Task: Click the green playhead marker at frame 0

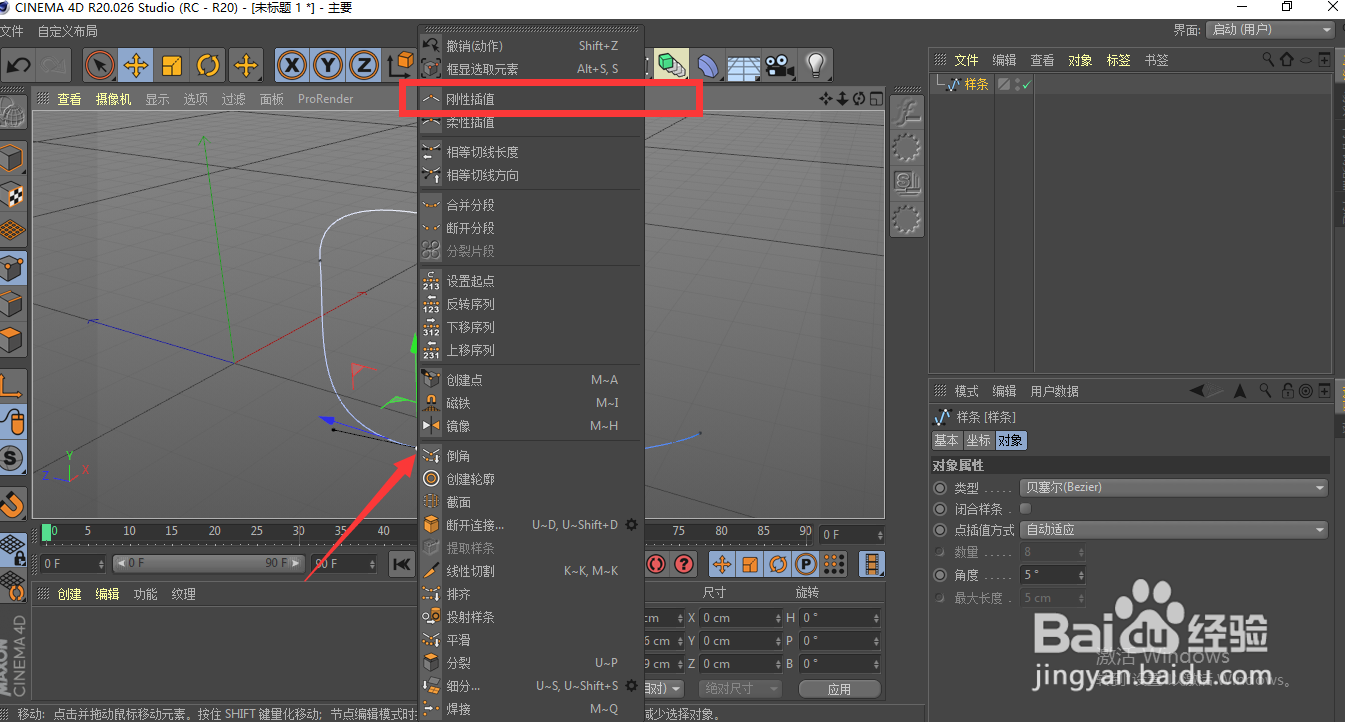Action: click(46, 531)
